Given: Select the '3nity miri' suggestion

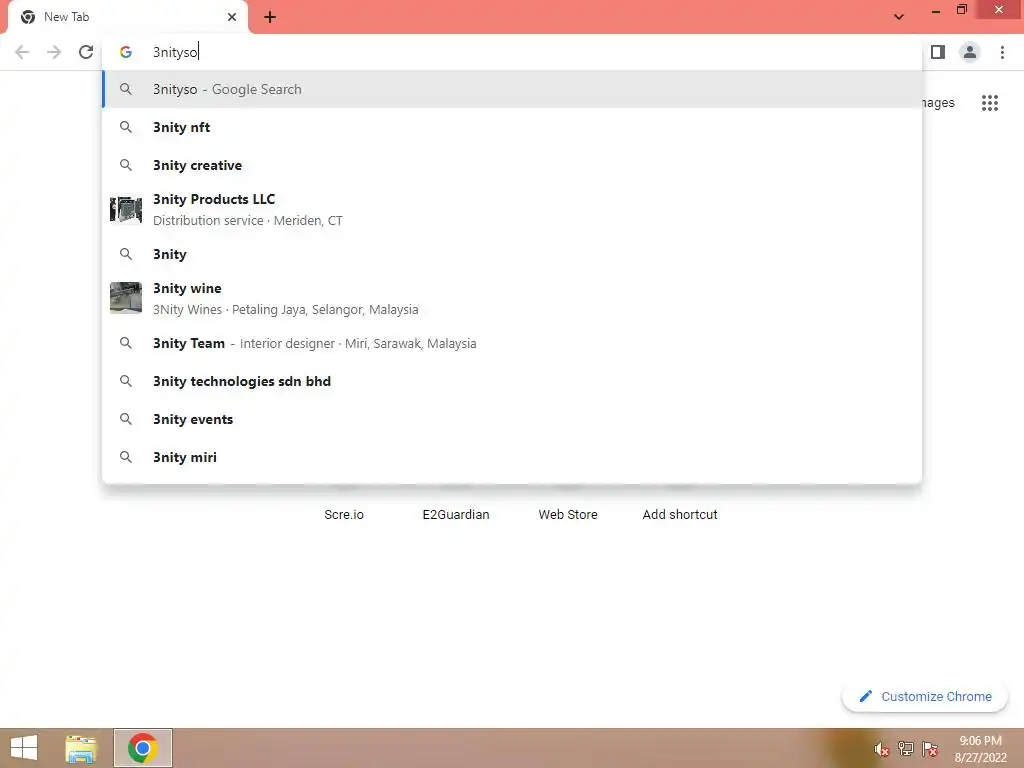Looking at the screenshot, I should pos(512,457).
